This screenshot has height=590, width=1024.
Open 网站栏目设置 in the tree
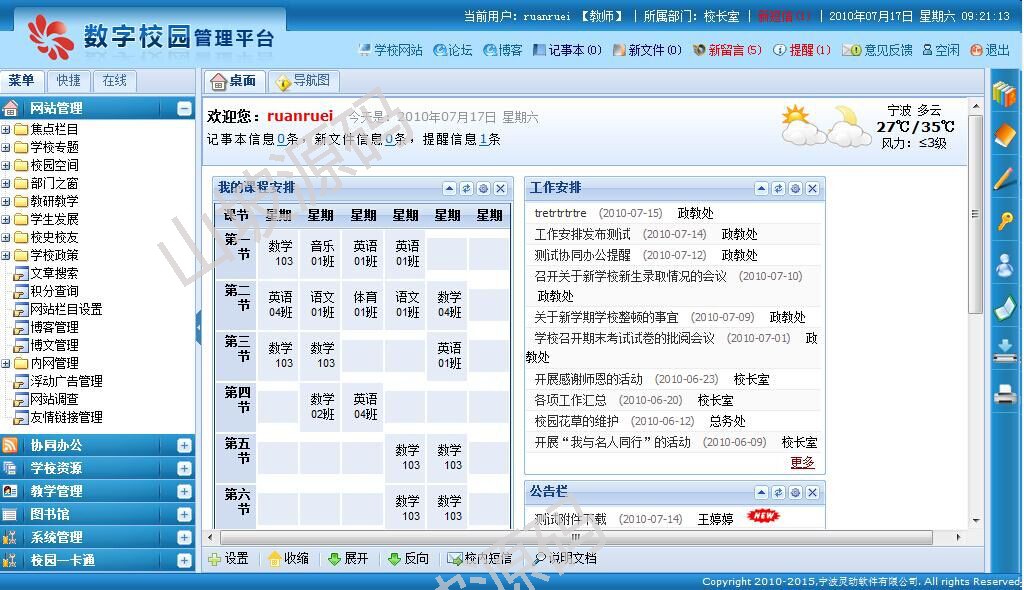(66, 309)
